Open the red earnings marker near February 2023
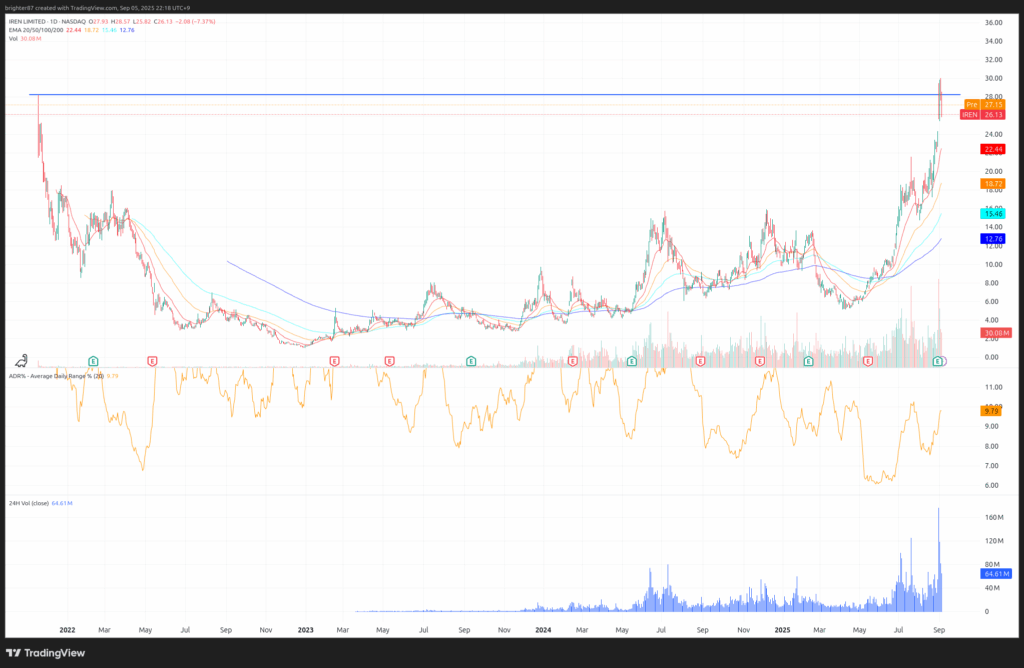This screenshot has height=668, width=1024. click(334, 361)
